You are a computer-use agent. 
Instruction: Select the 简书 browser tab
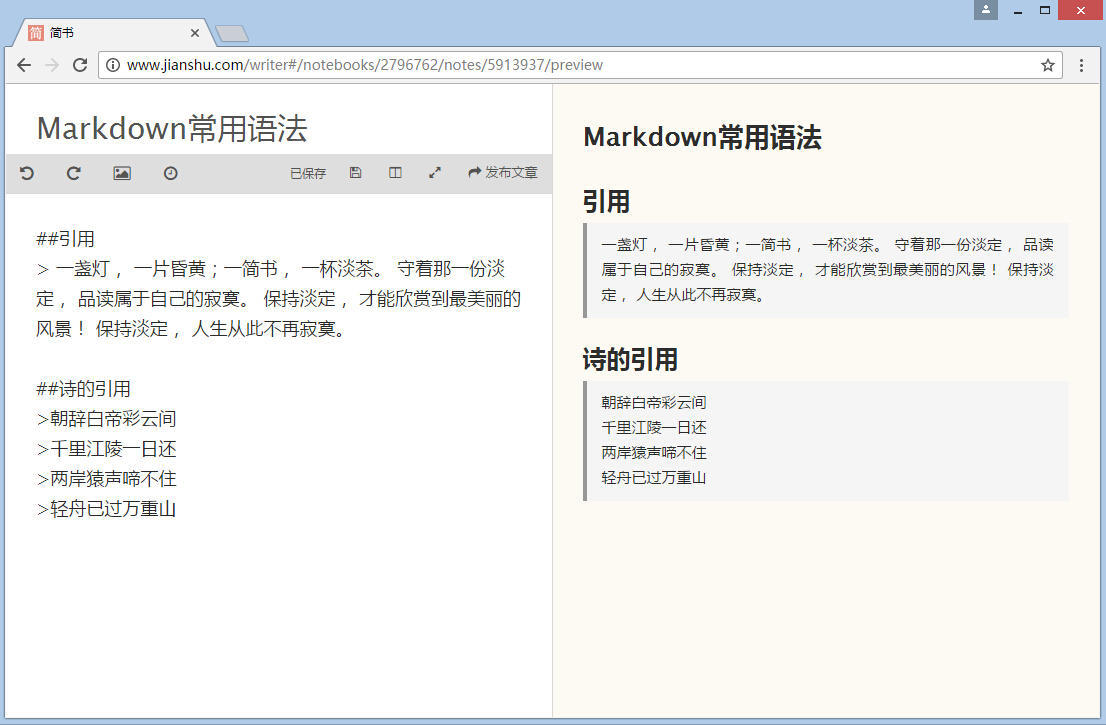point(113,33)
